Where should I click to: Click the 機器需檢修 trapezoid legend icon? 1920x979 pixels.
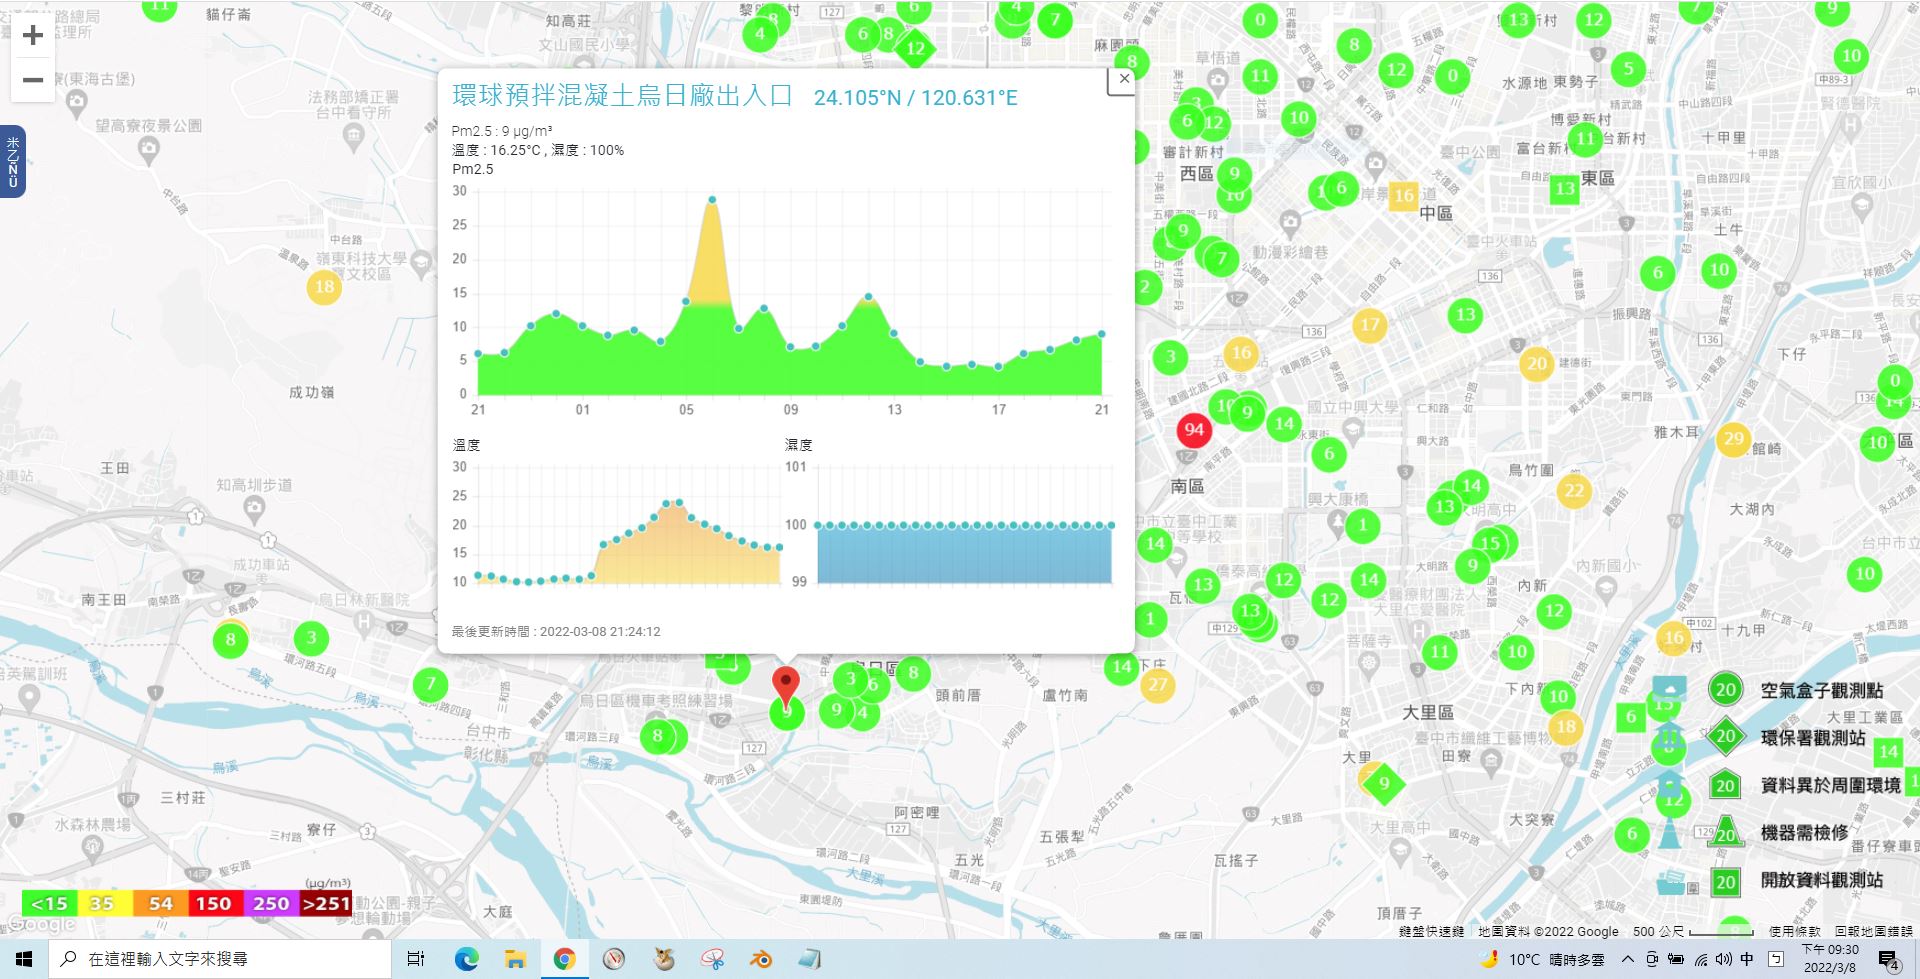pos(1725,833)
